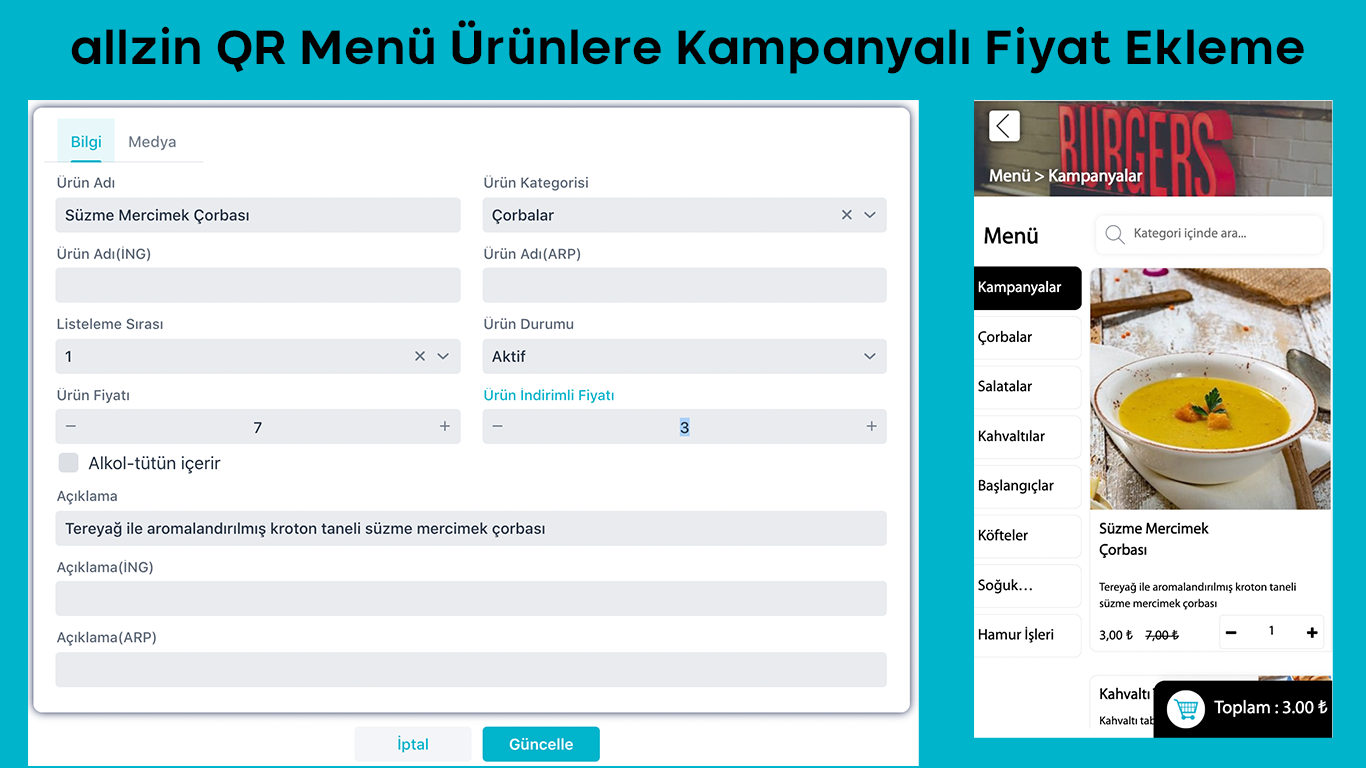Reduce soup quantity with minus in preview
Image resolution: width=1366 pixels, height=768 pixels.
click(x=1231, y=633)
